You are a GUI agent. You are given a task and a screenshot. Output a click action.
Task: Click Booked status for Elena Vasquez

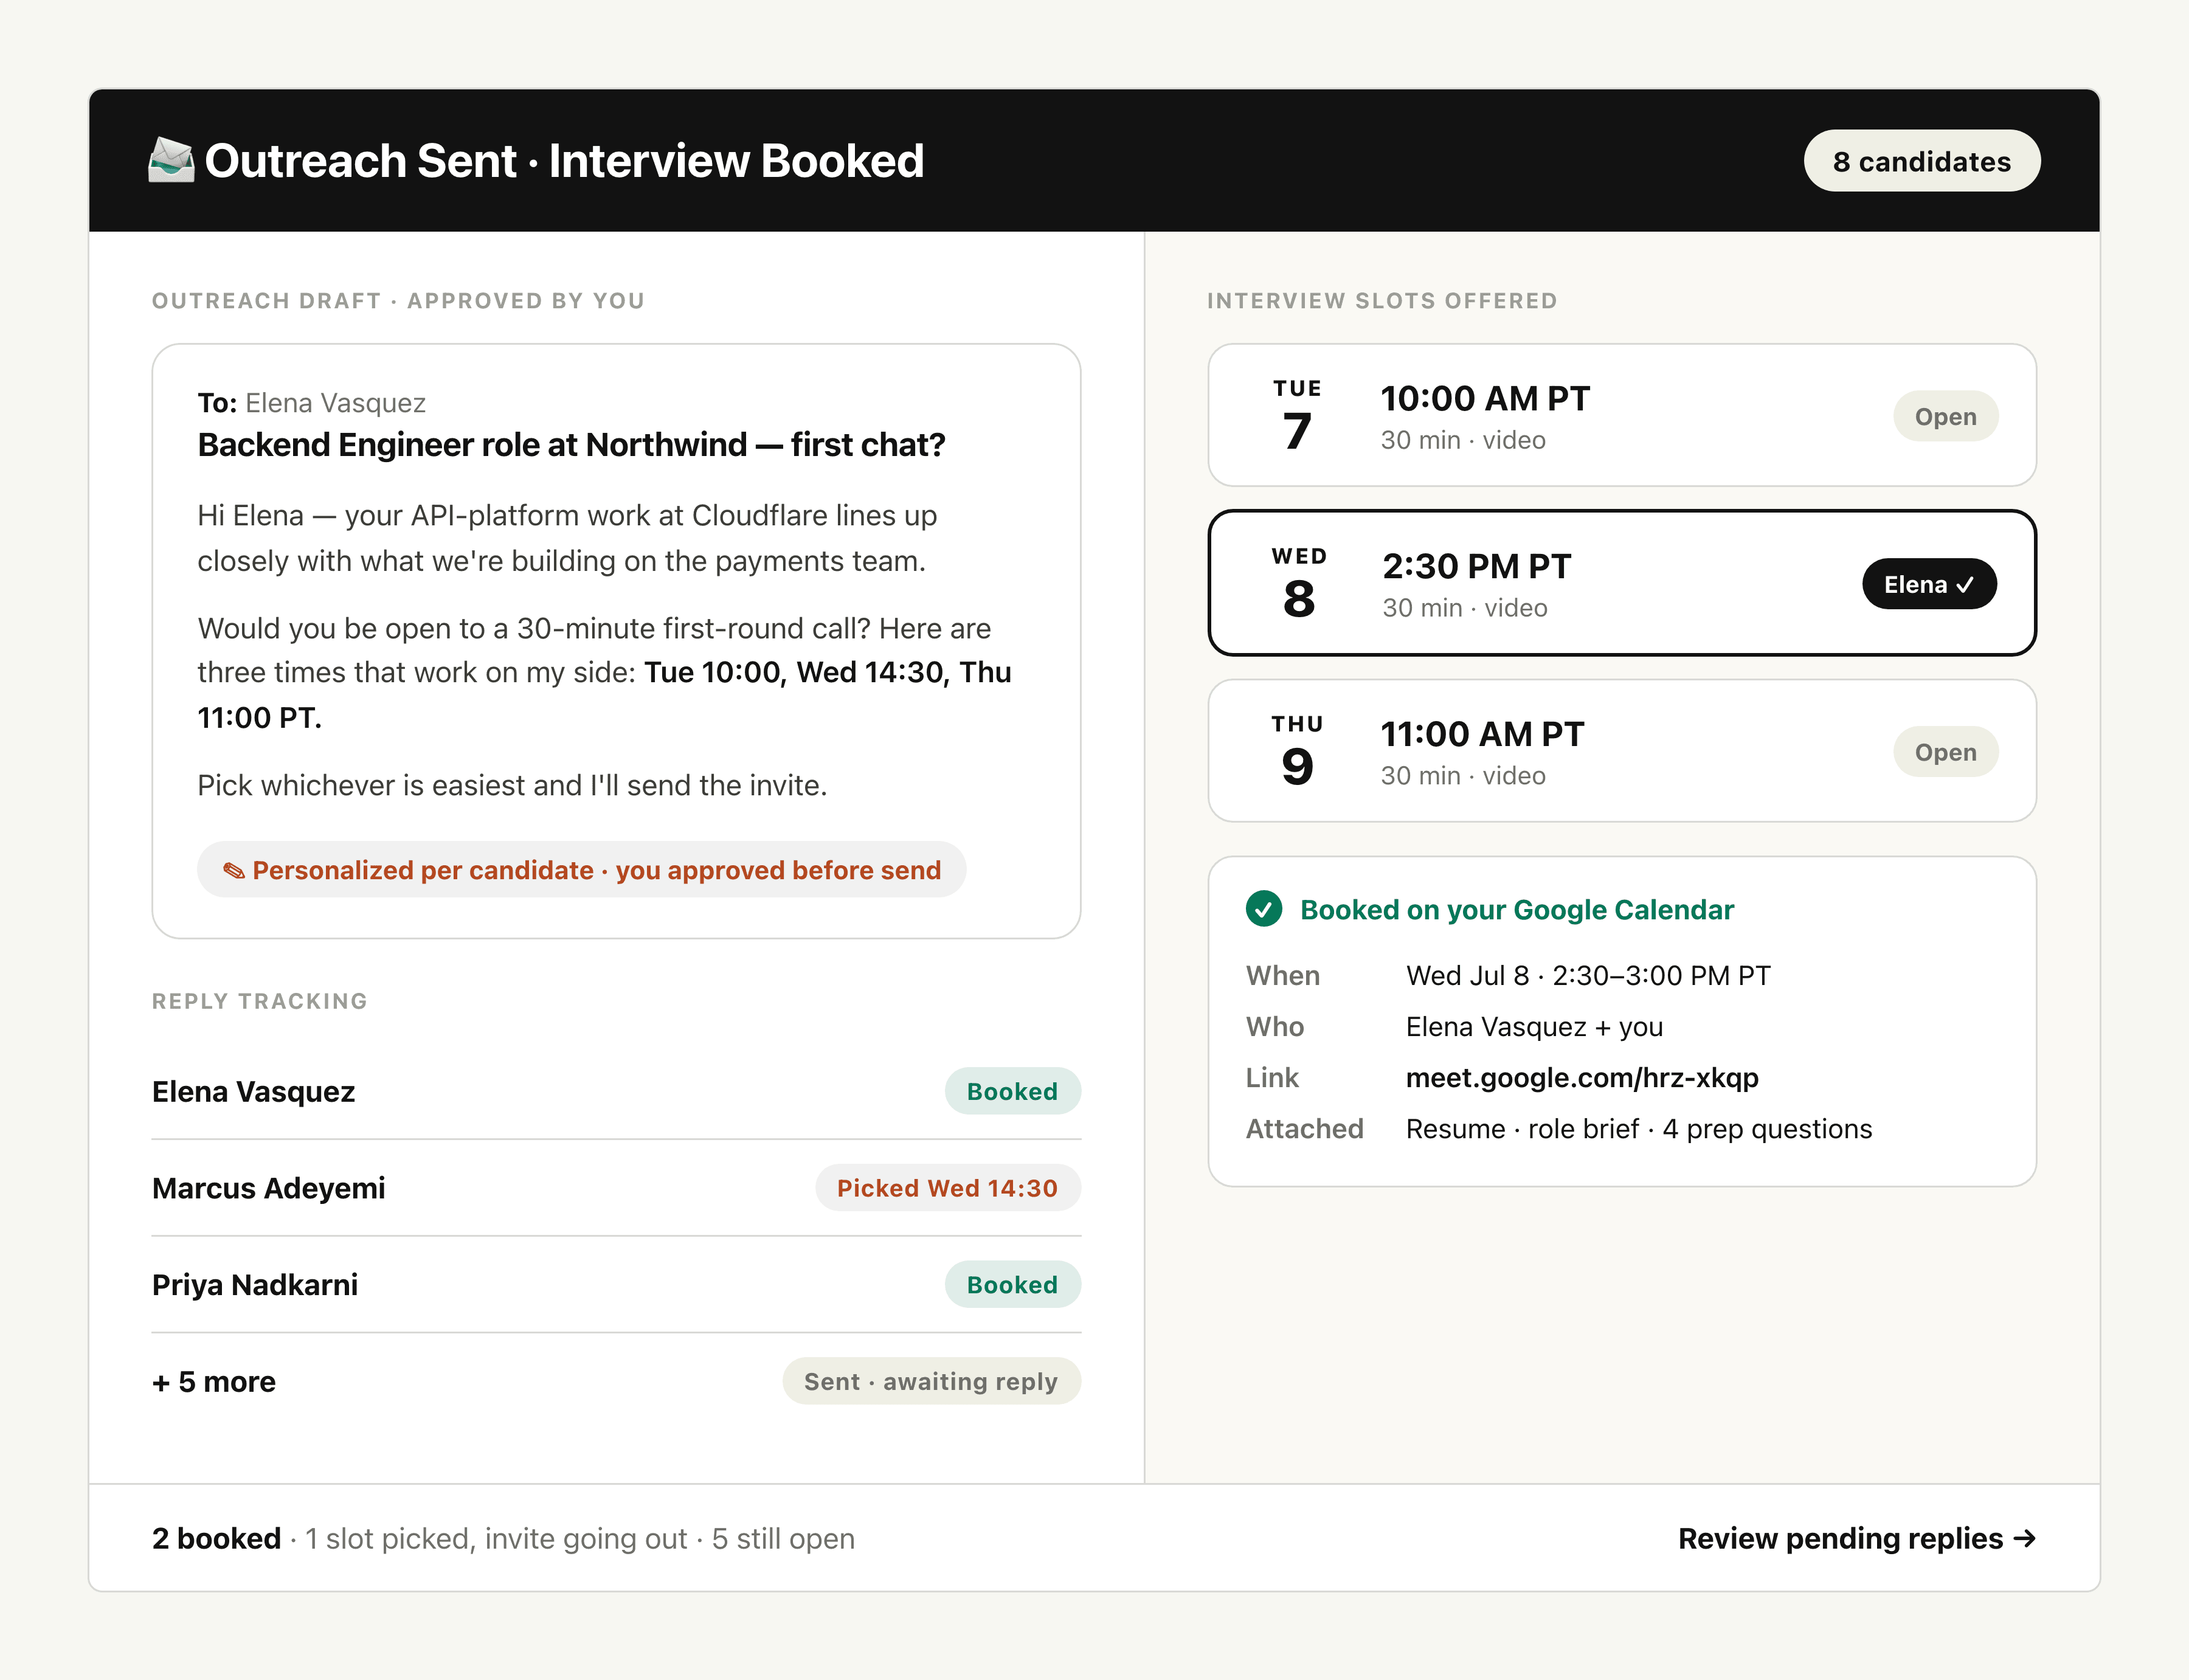click(1012, 1091)
